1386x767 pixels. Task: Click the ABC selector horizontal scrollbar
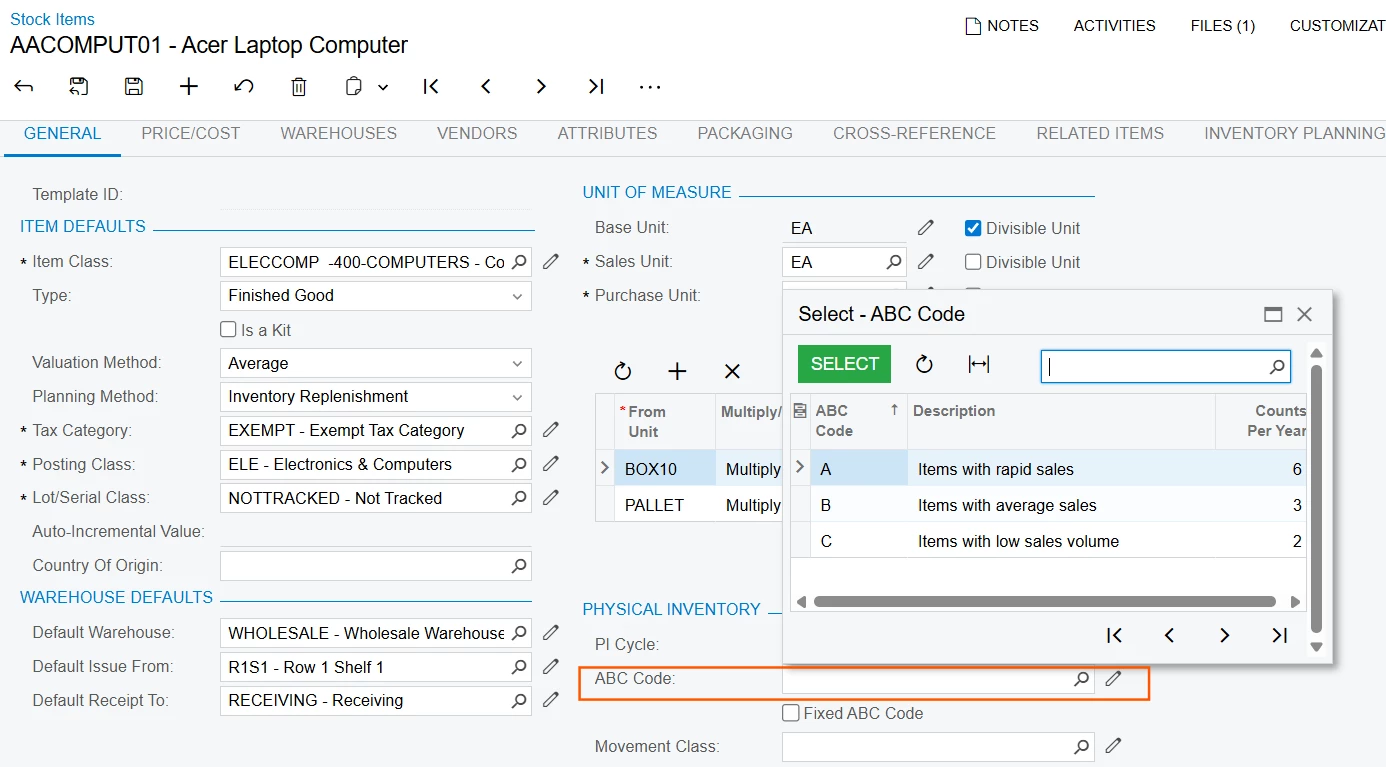(1045, 602)
